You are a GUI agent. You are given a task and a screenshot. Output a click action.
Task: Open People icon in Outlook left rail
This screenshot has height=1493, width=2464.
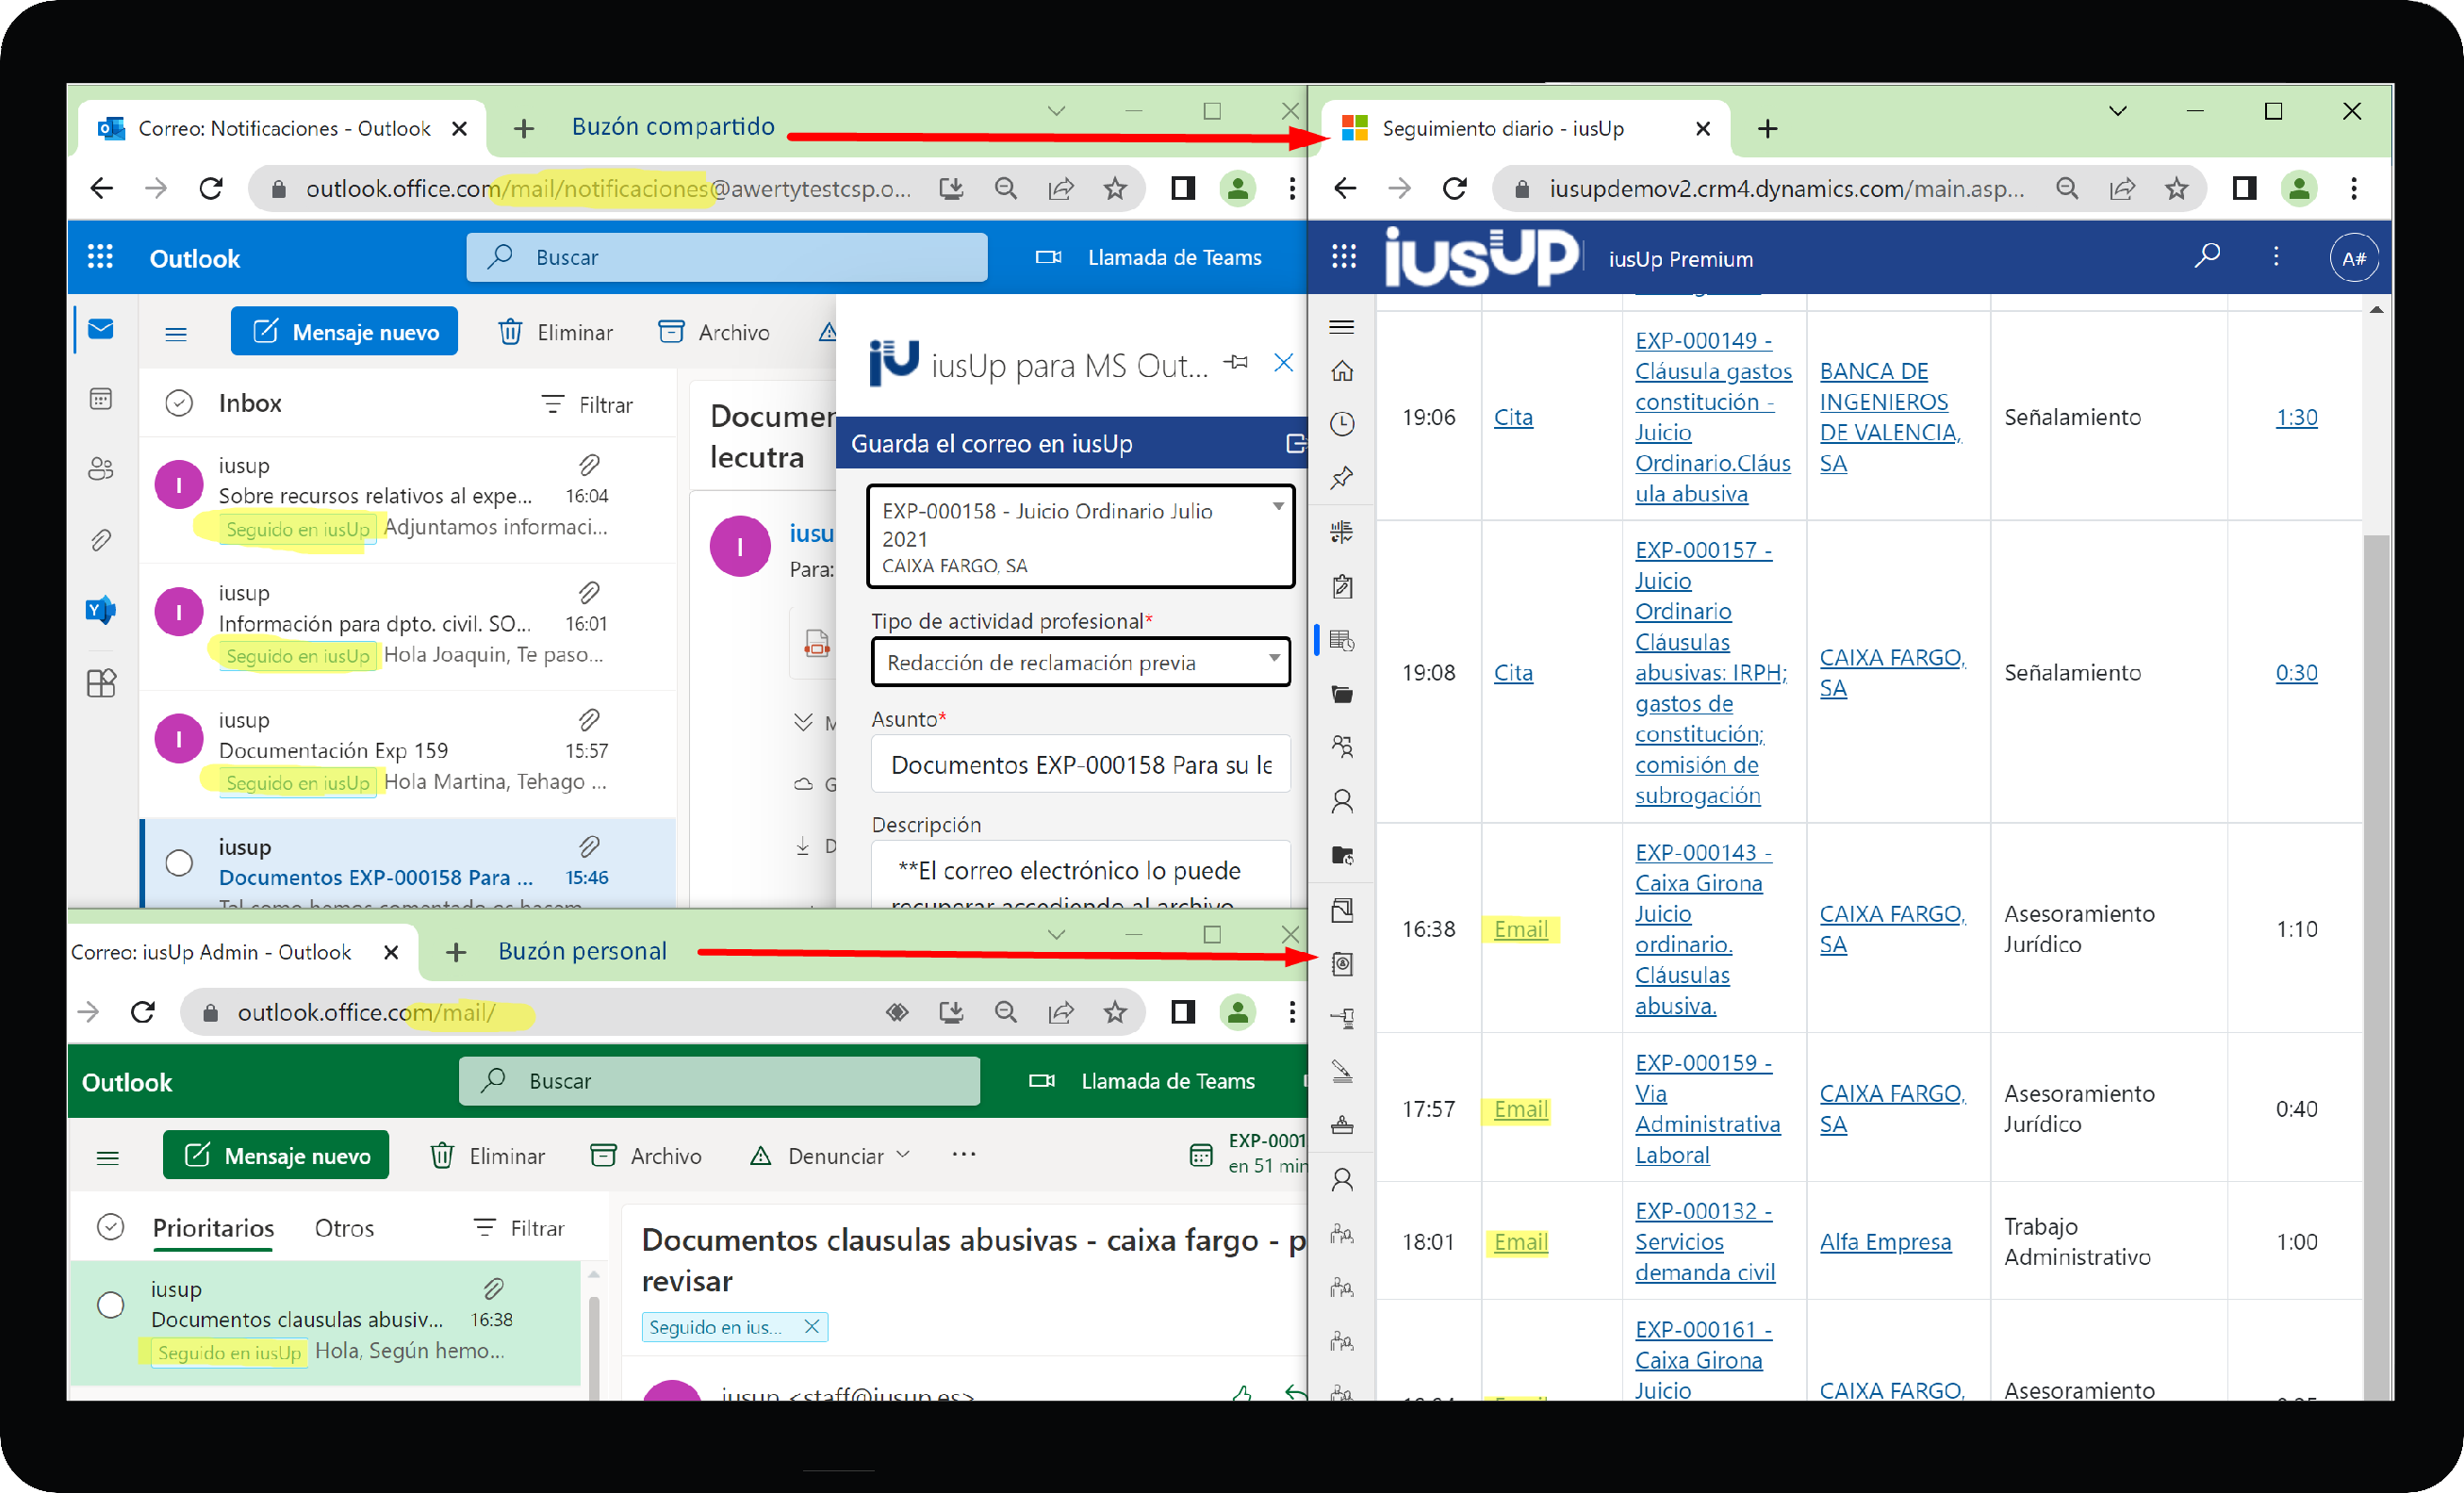tap(100, 469)
